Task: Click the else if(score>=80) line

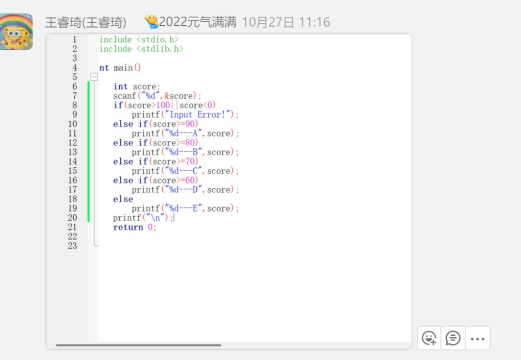Action: [156, 143]
